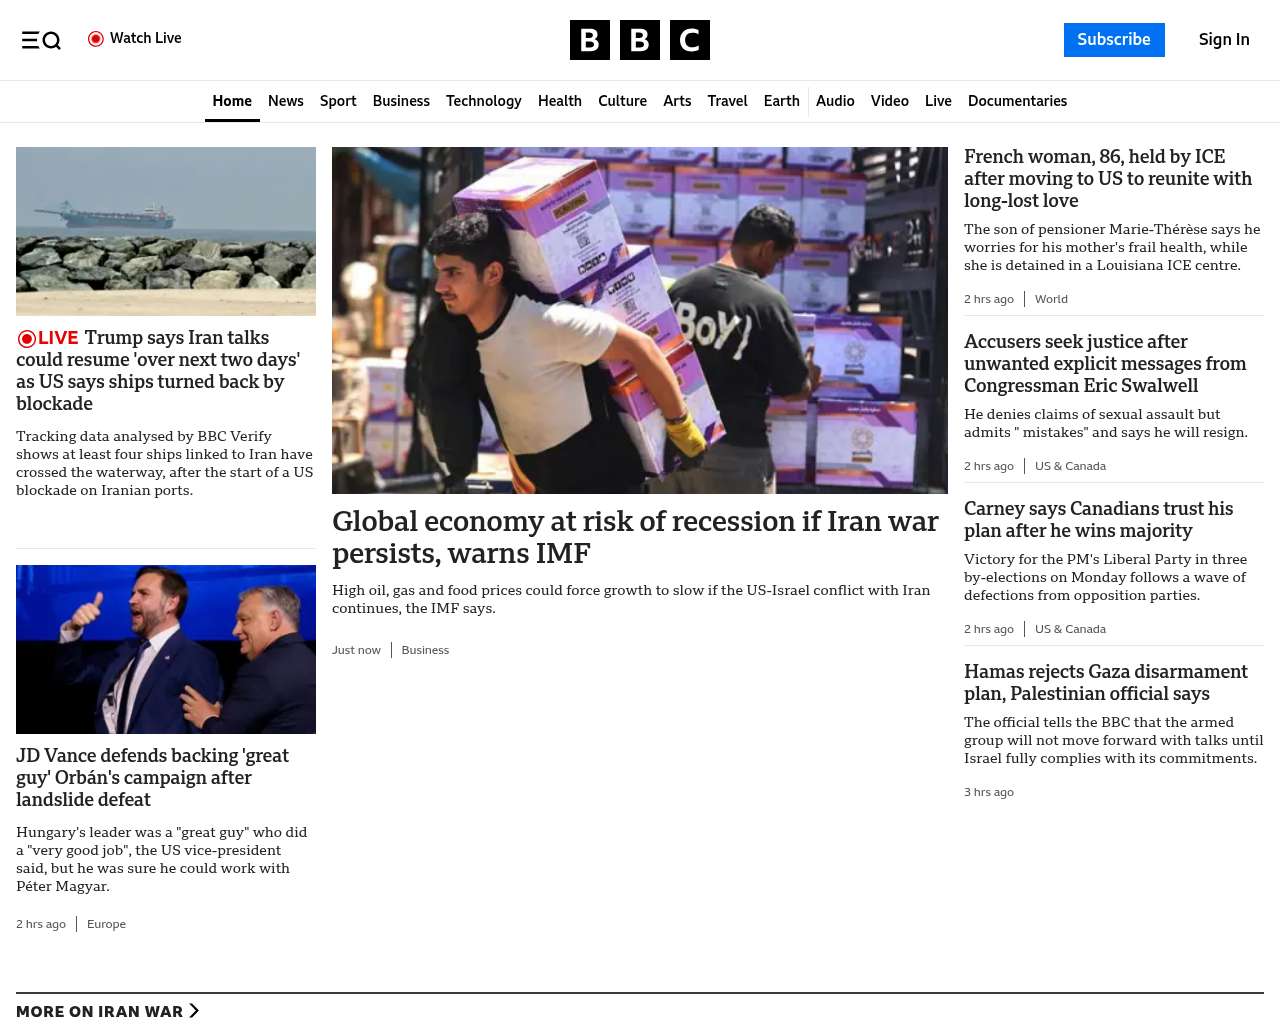1280x1024 pixels.
Task: Open the Sport navigation item
Action: 338,101
